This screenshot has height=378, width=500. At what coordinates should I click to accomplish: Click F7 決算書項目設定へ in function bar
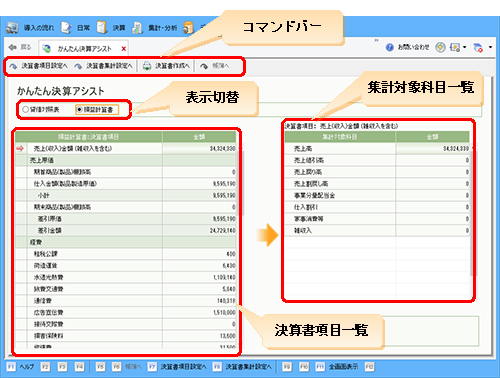pyautogui.click(x=177, y=367)
